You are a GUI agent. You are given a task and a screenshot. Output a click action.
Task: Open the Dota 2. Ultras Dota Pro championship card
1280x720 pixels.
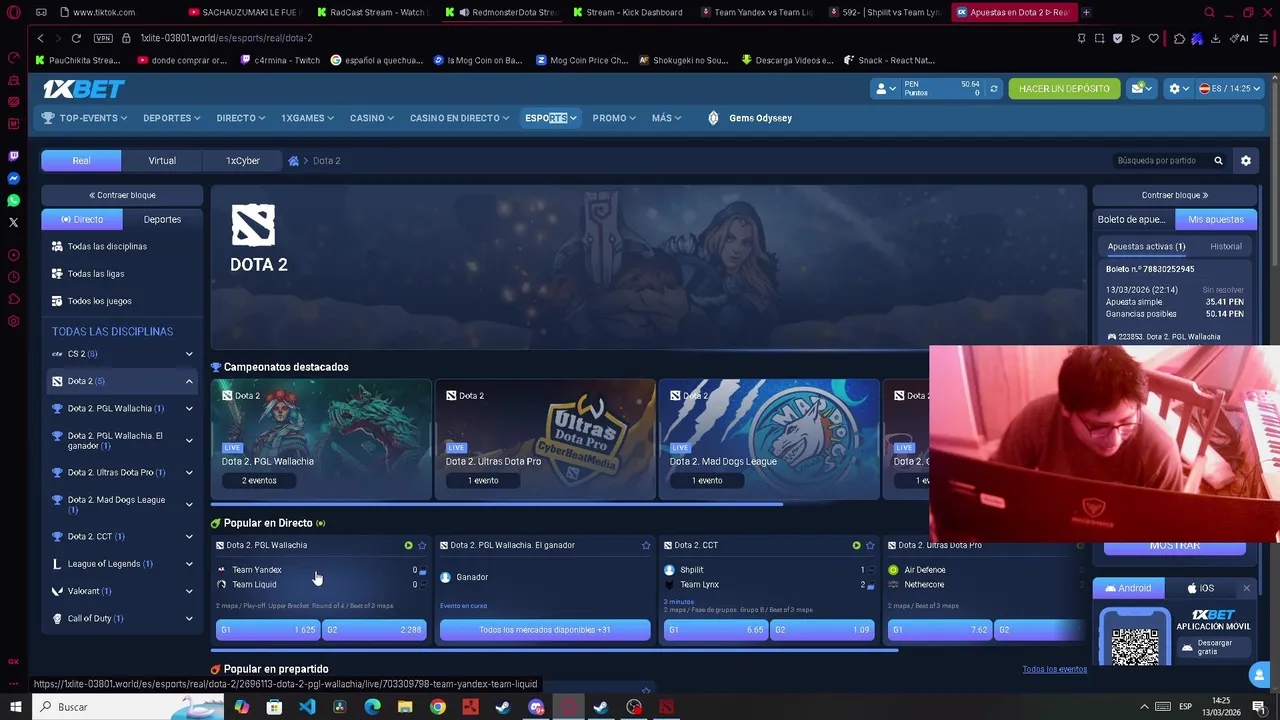(545, 439)
